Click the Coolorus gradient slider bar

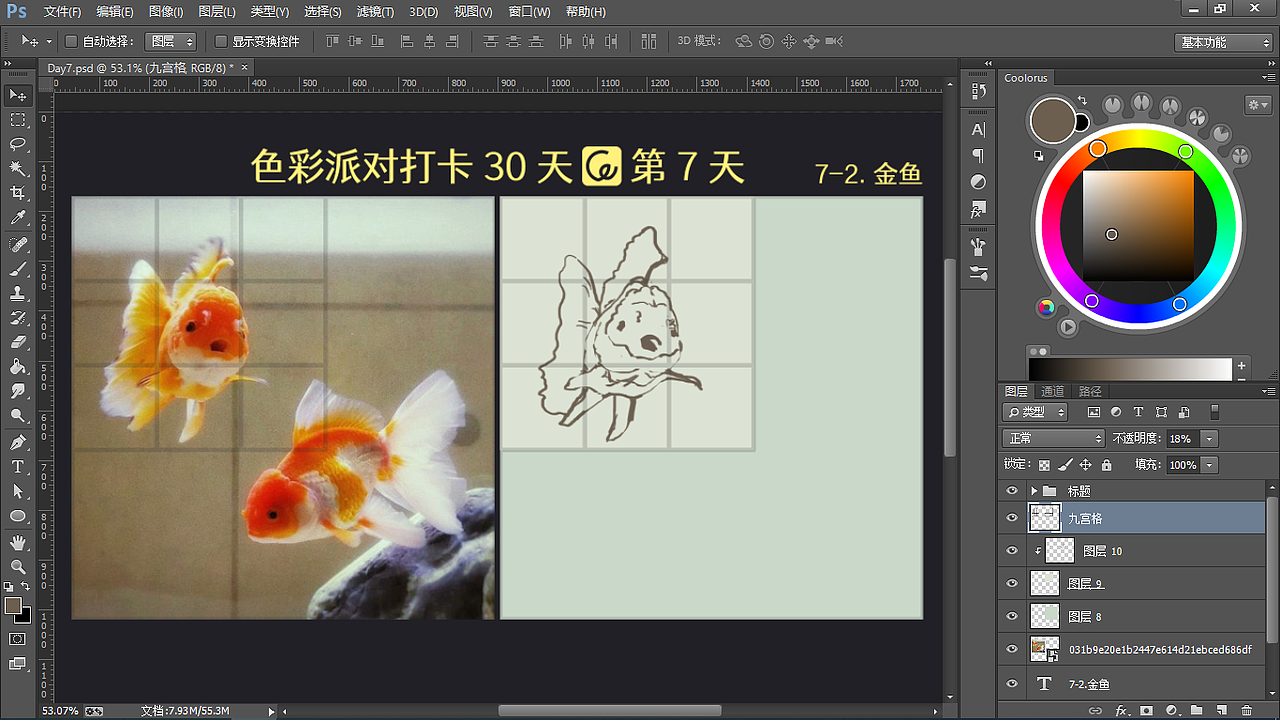(1131, 369)
